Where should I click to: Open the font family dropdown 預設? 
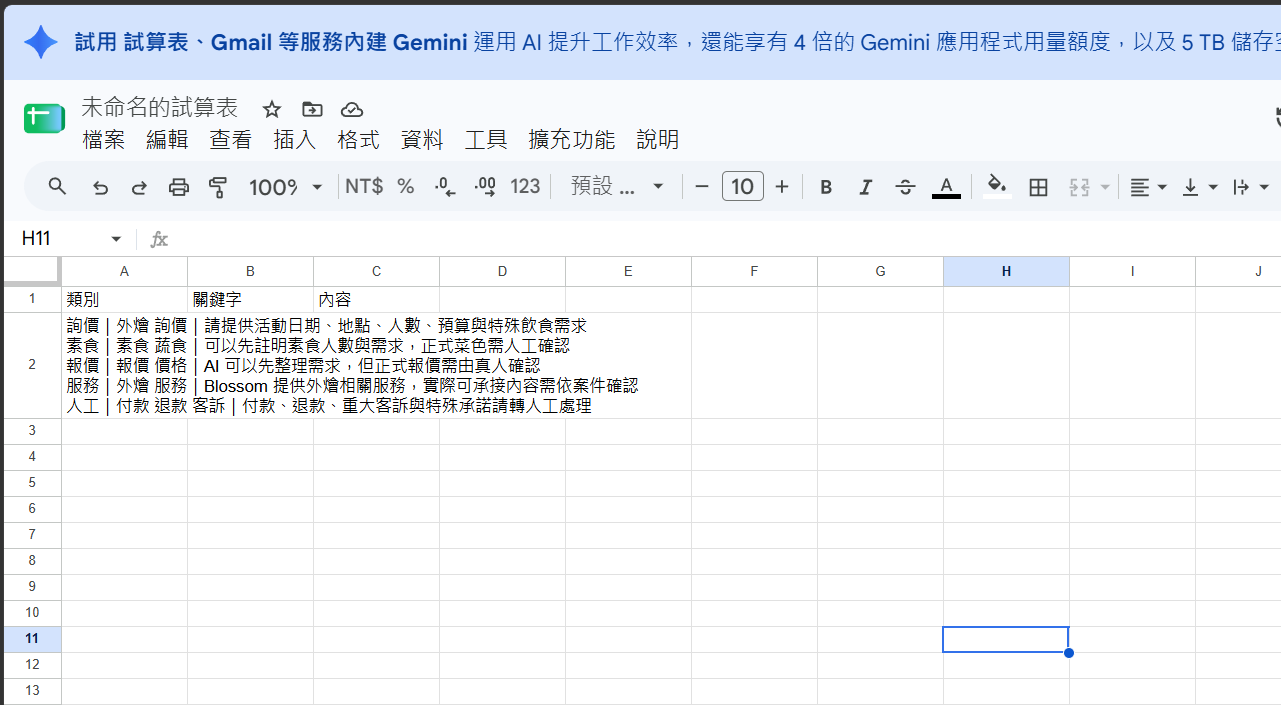coord(617,187)
